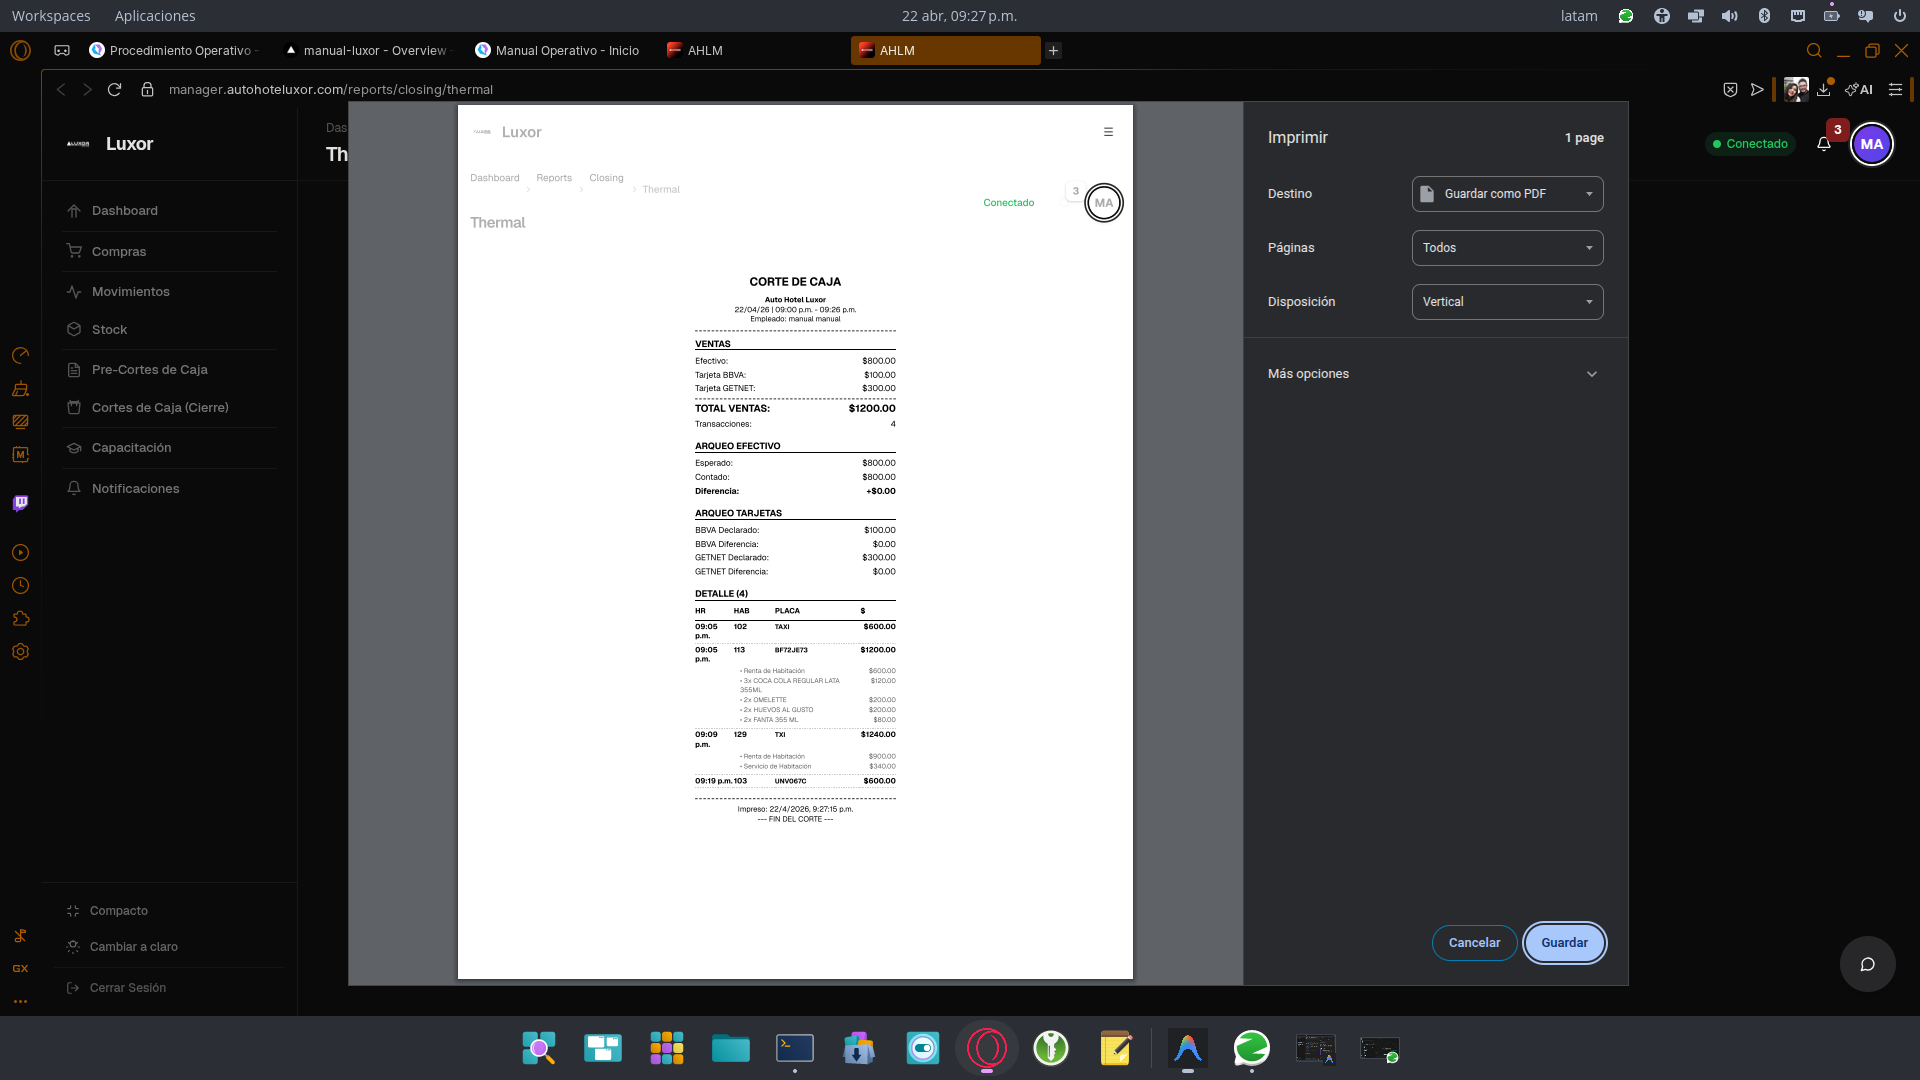The height and width of the screenshot is (1080, 1920).
Task: Open a new browser tab with plus
Action: pos(1053,50)
